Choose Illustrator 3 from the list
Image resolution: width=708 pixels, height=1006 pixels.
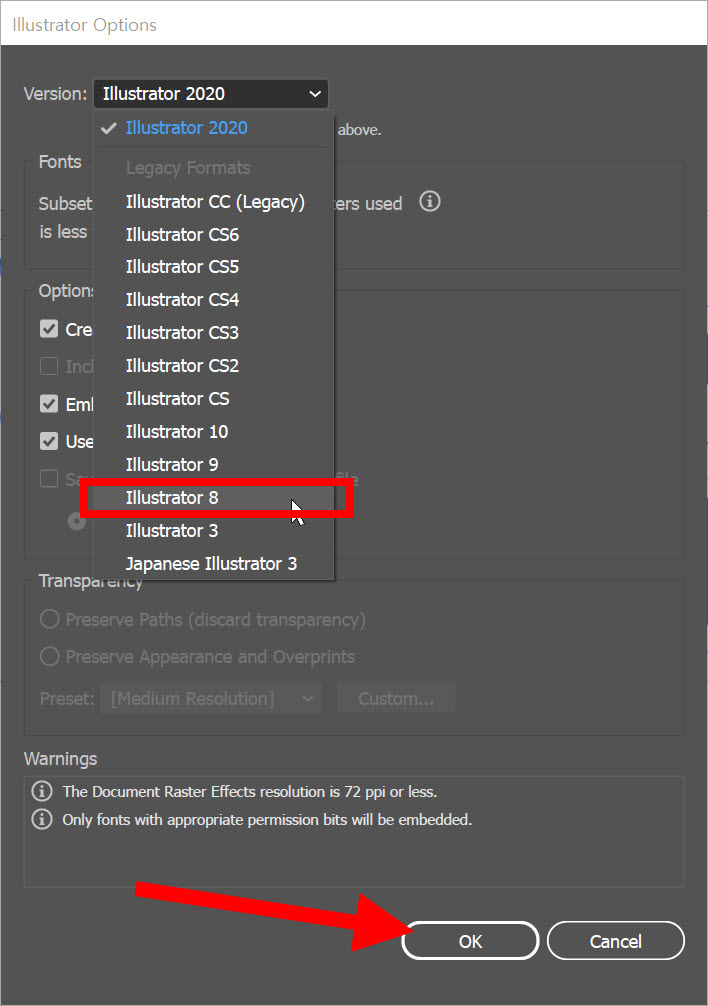tap(214, 531)
